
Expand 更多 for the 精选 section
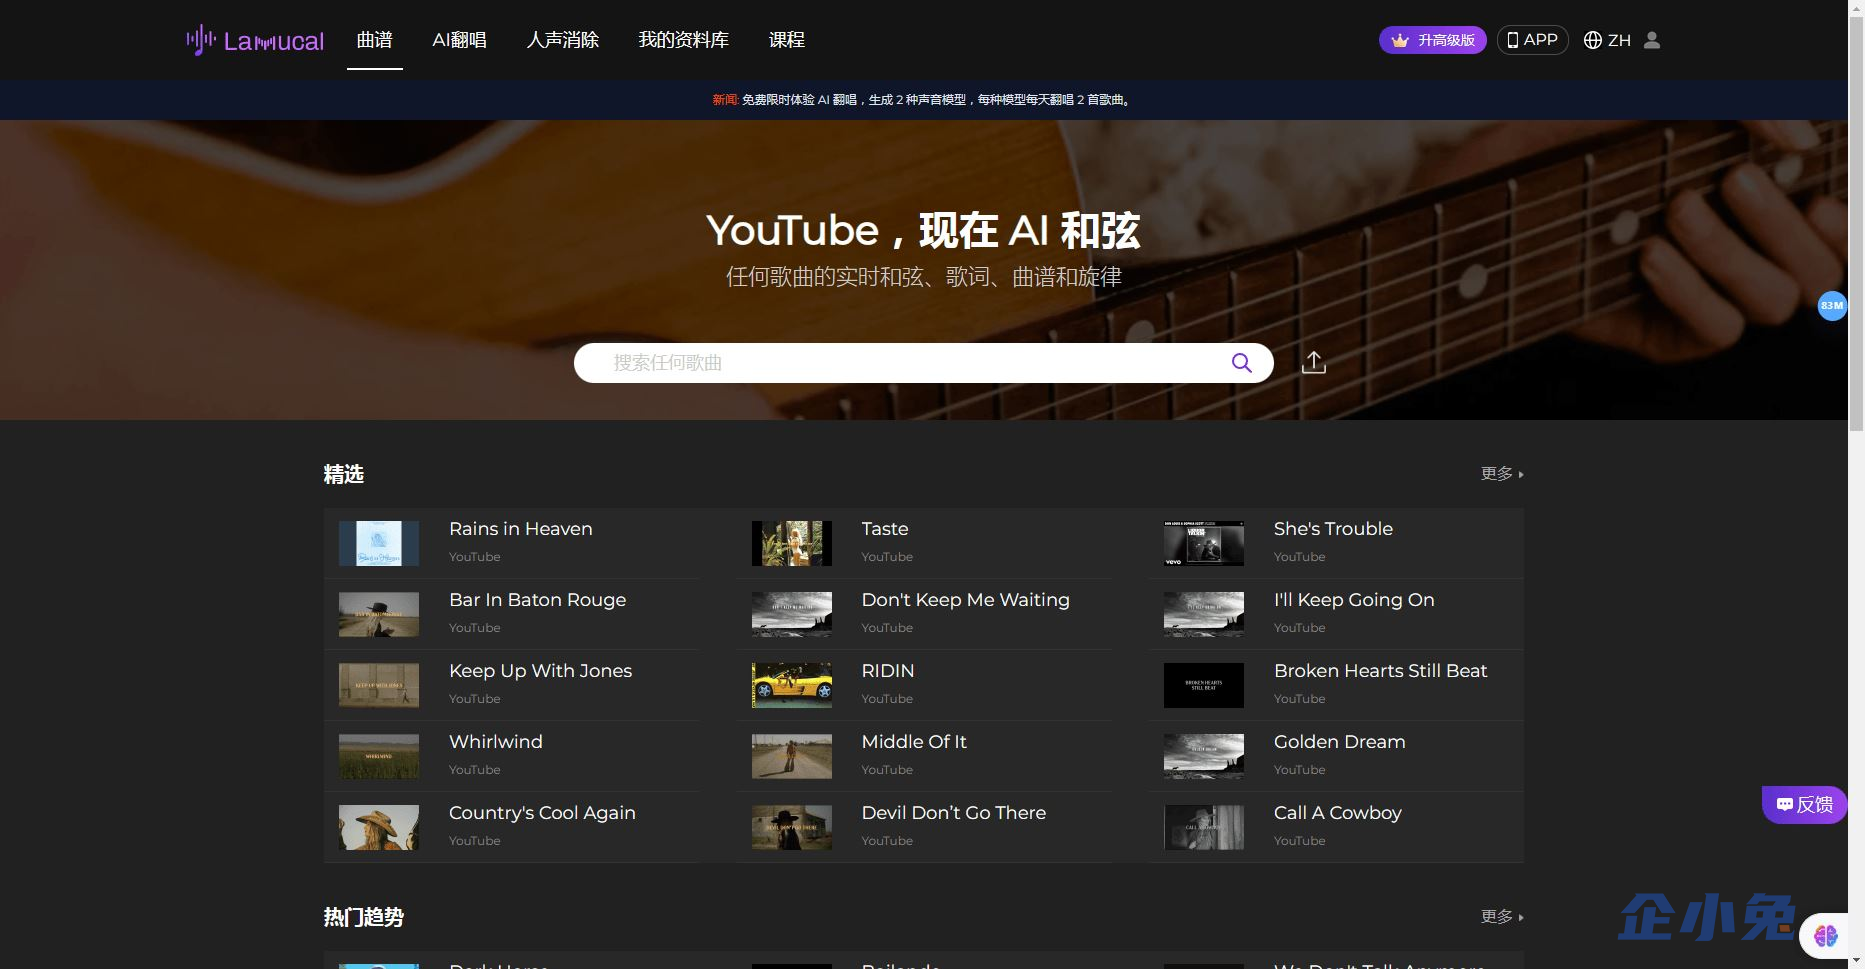(1501, 474)
